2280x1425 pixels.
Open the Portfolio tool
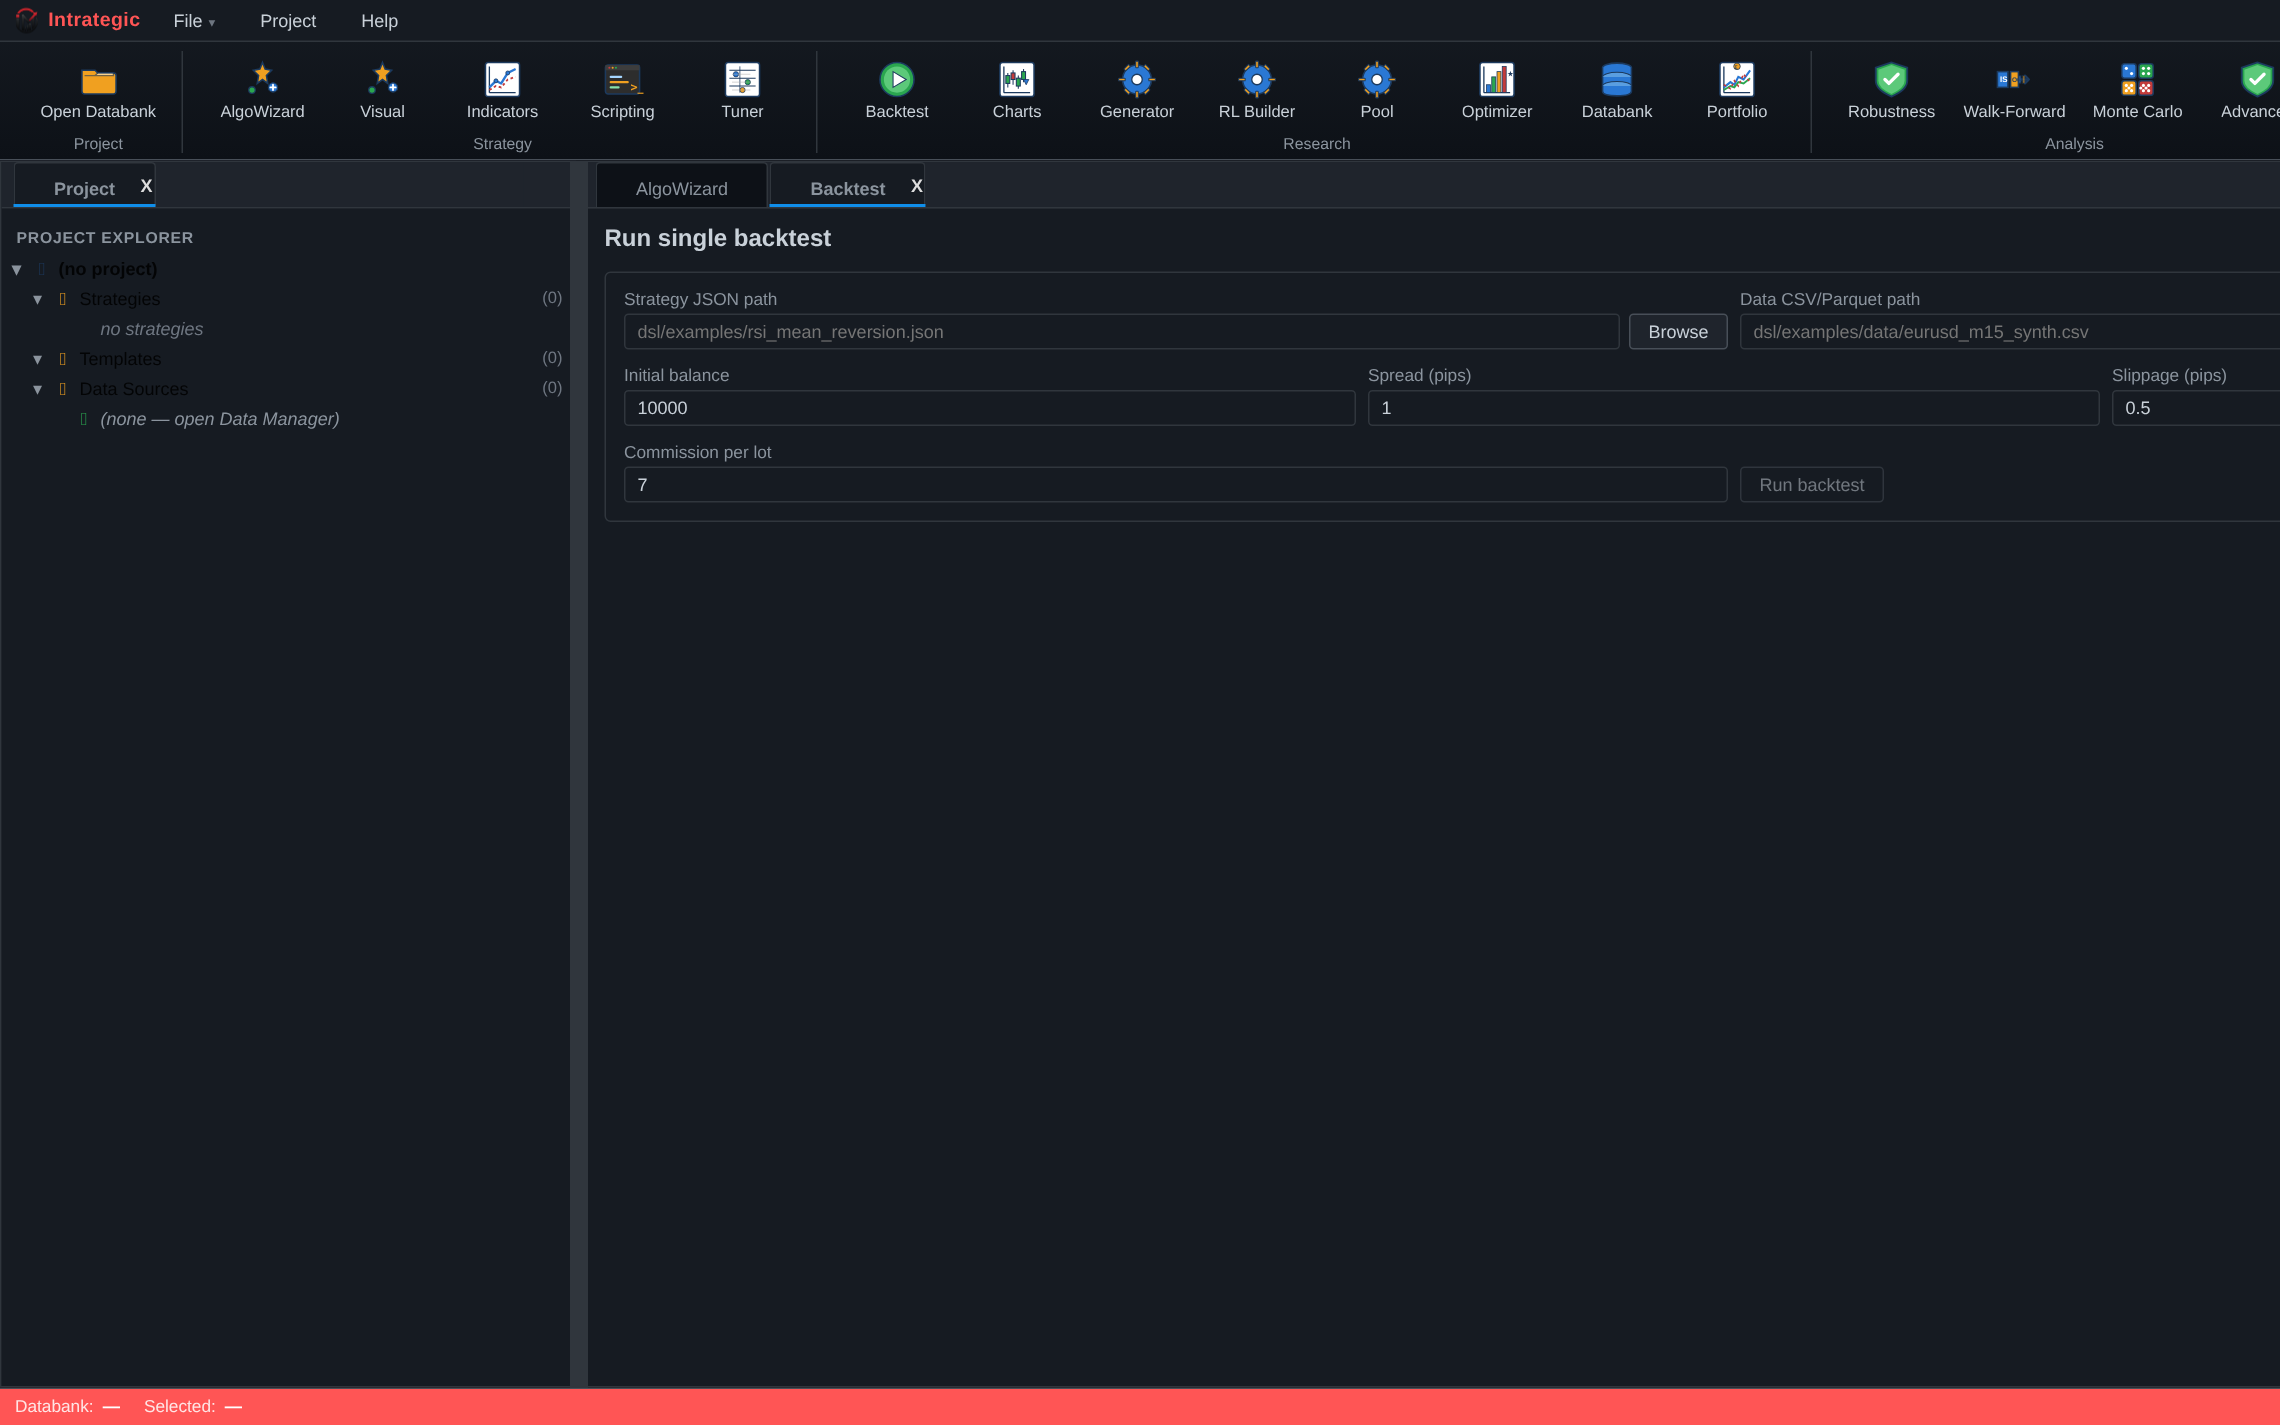coord(1737,91)
